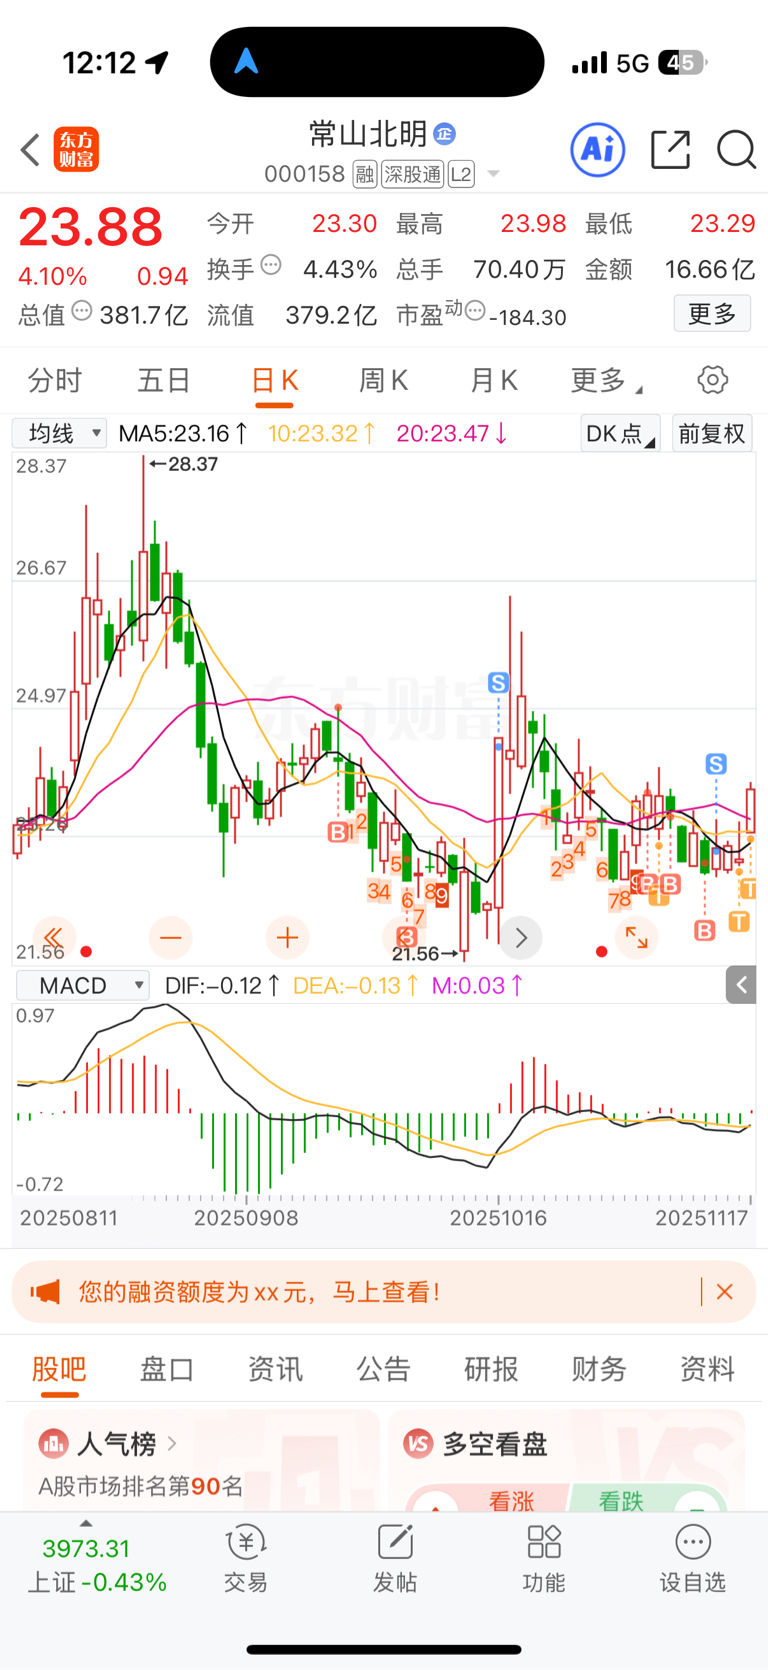Zoom out chart with minus icon
This screenshot has height=1670, width=768.
(x=171, y=938)
